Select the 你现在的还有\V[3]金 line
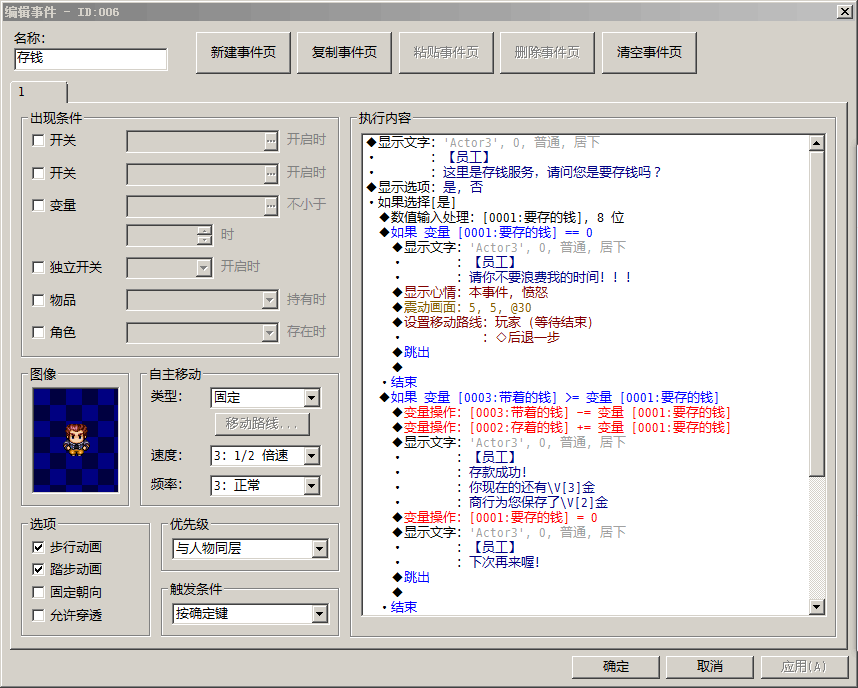The image size is (858, 688). (x=532, y=487)
